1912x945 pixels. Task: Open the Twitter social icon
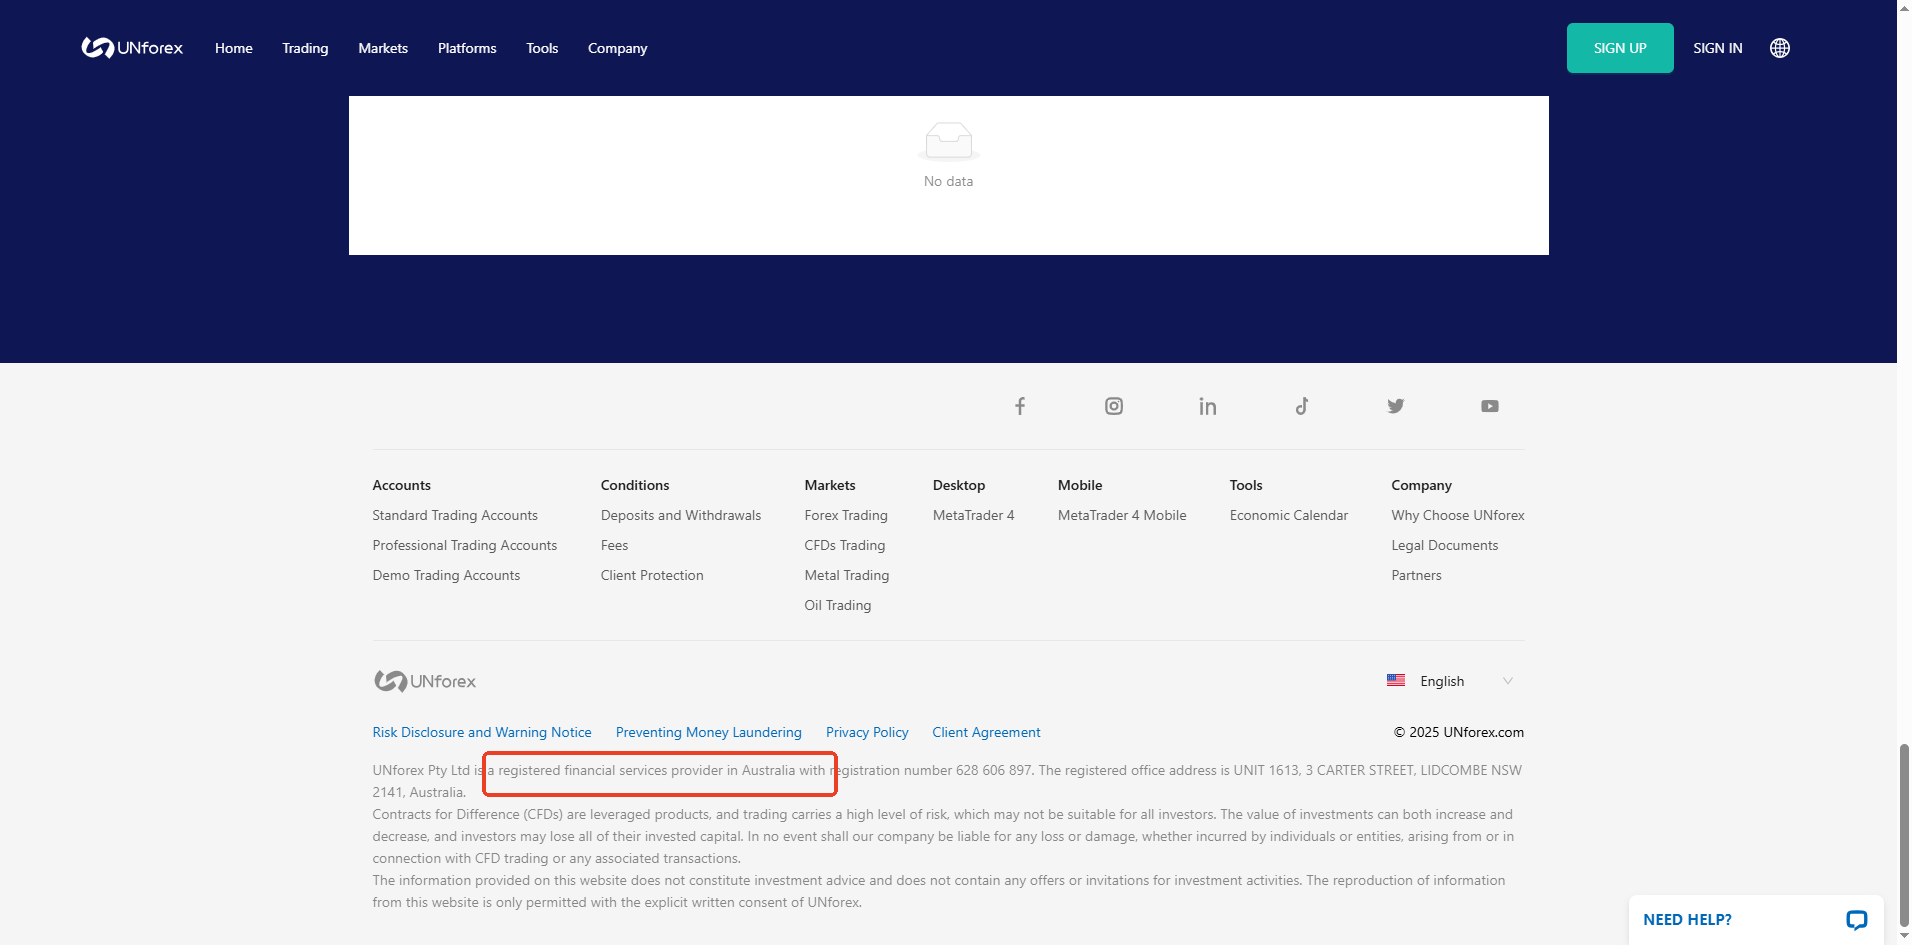click(x=1395, y=406)
